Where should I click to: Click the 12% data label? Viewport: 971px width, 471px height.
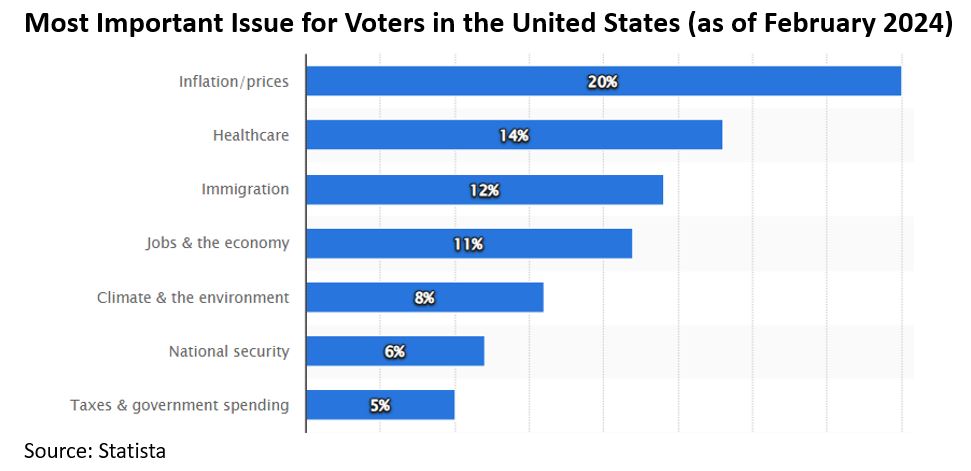[x=484, y=190]
